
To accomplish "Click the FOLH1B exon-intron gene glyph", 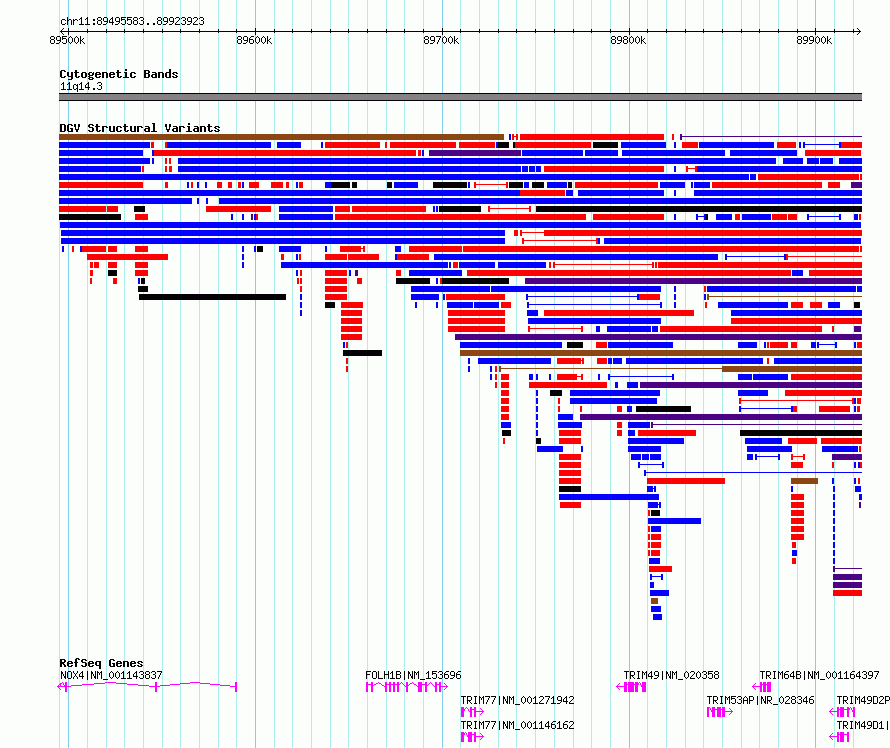I will 406,687.
